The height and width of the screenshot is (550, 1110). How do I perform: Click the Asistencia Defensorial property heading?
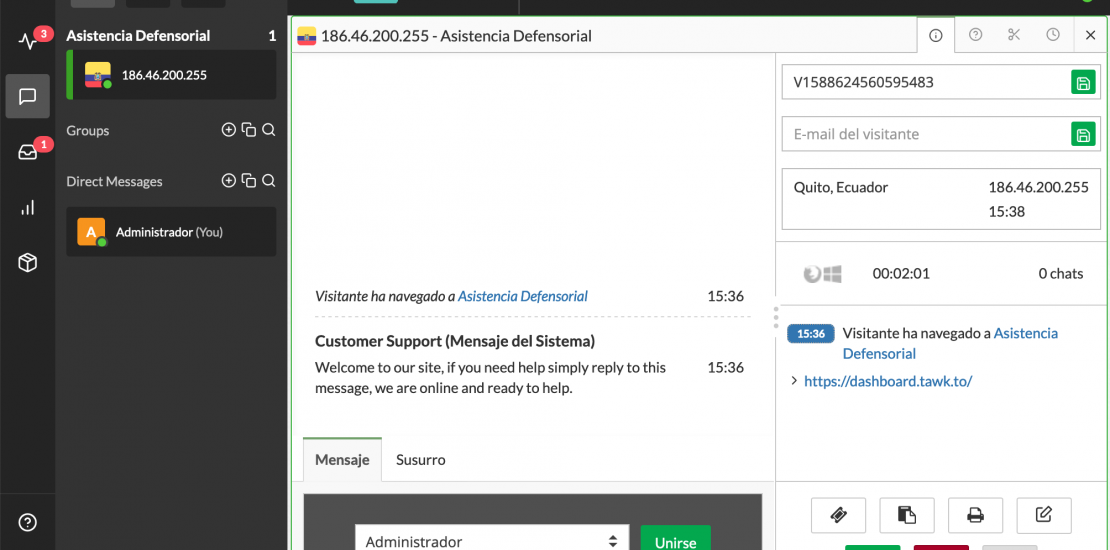138,35
